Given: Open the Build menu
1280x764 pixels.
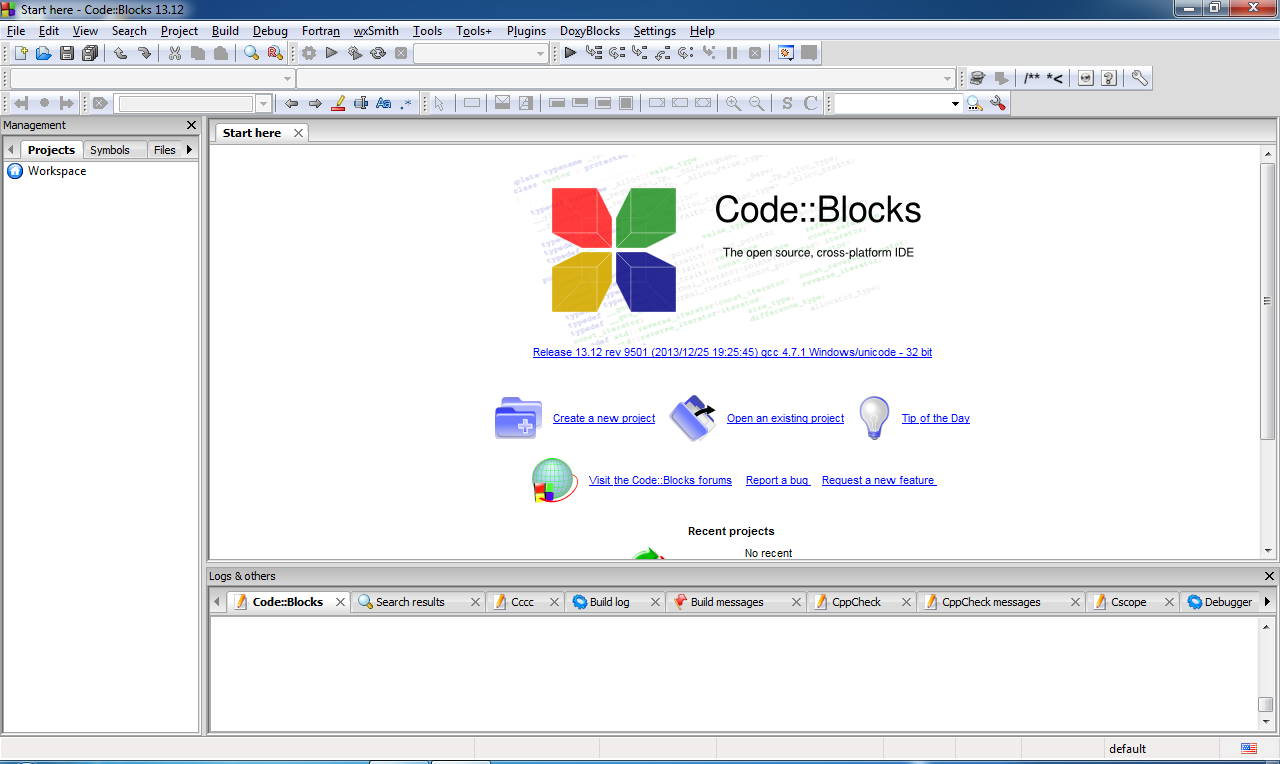Looking at the screenshot, I should coord(225,31).
